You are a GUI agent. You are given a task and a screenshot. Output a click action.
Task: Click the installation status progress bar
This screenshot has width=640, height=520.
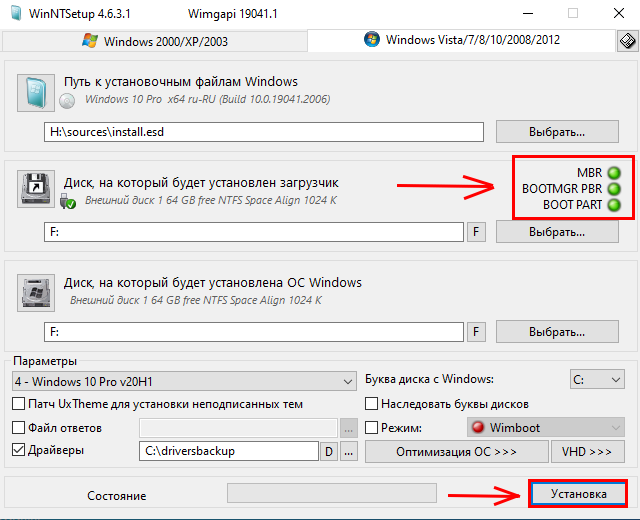click(x=332, y=493)
